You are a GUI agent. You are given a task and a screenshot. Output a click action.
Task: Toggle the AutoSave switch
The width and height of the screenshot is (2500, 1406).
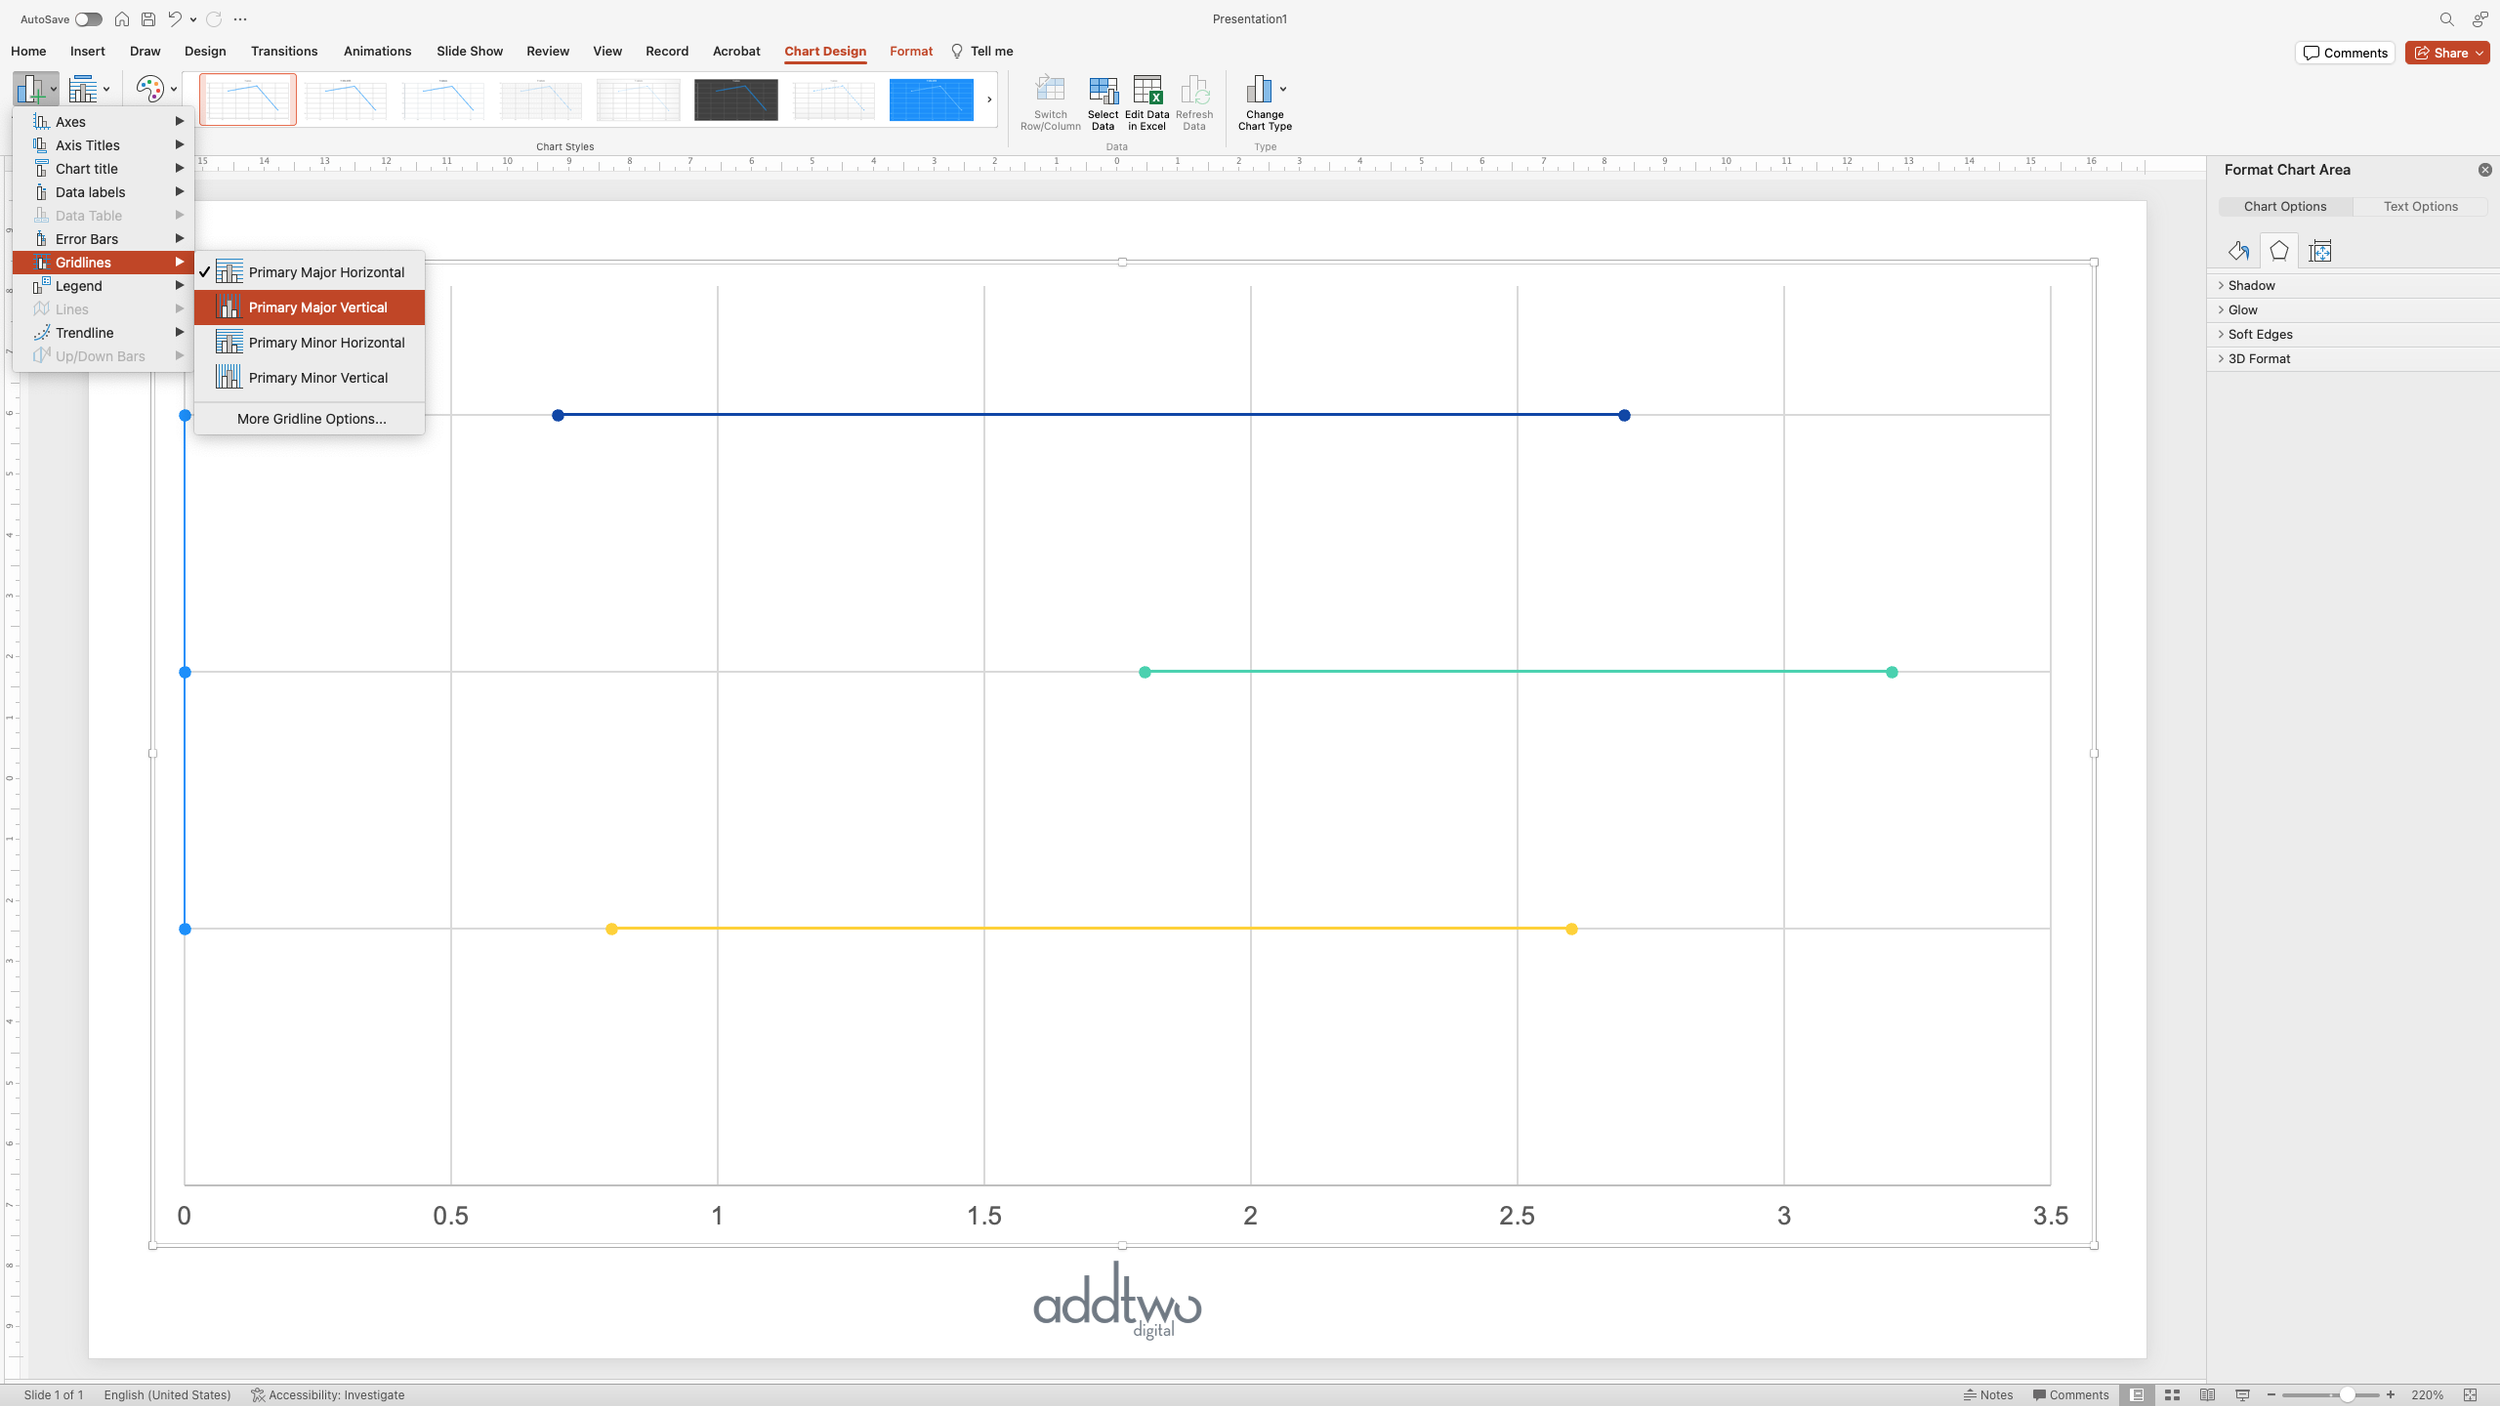[x=88, y=19]
